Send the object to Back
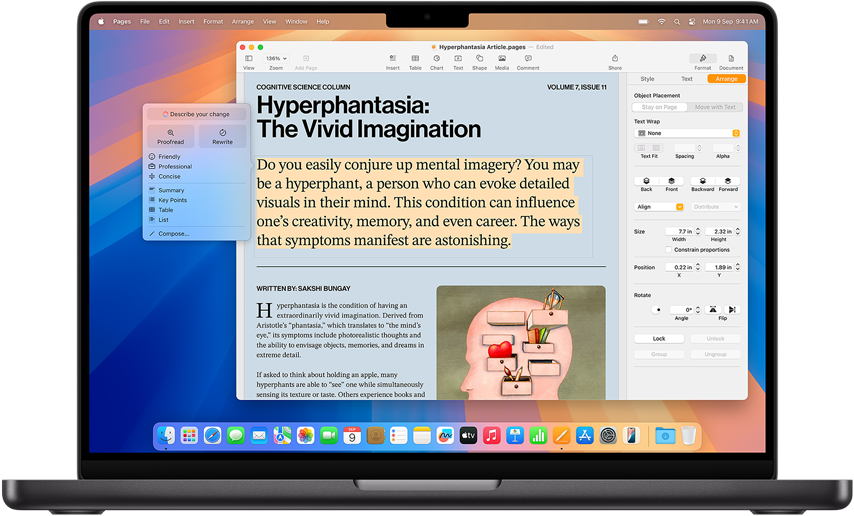854x516 pixels. click(x=646, y=183)
